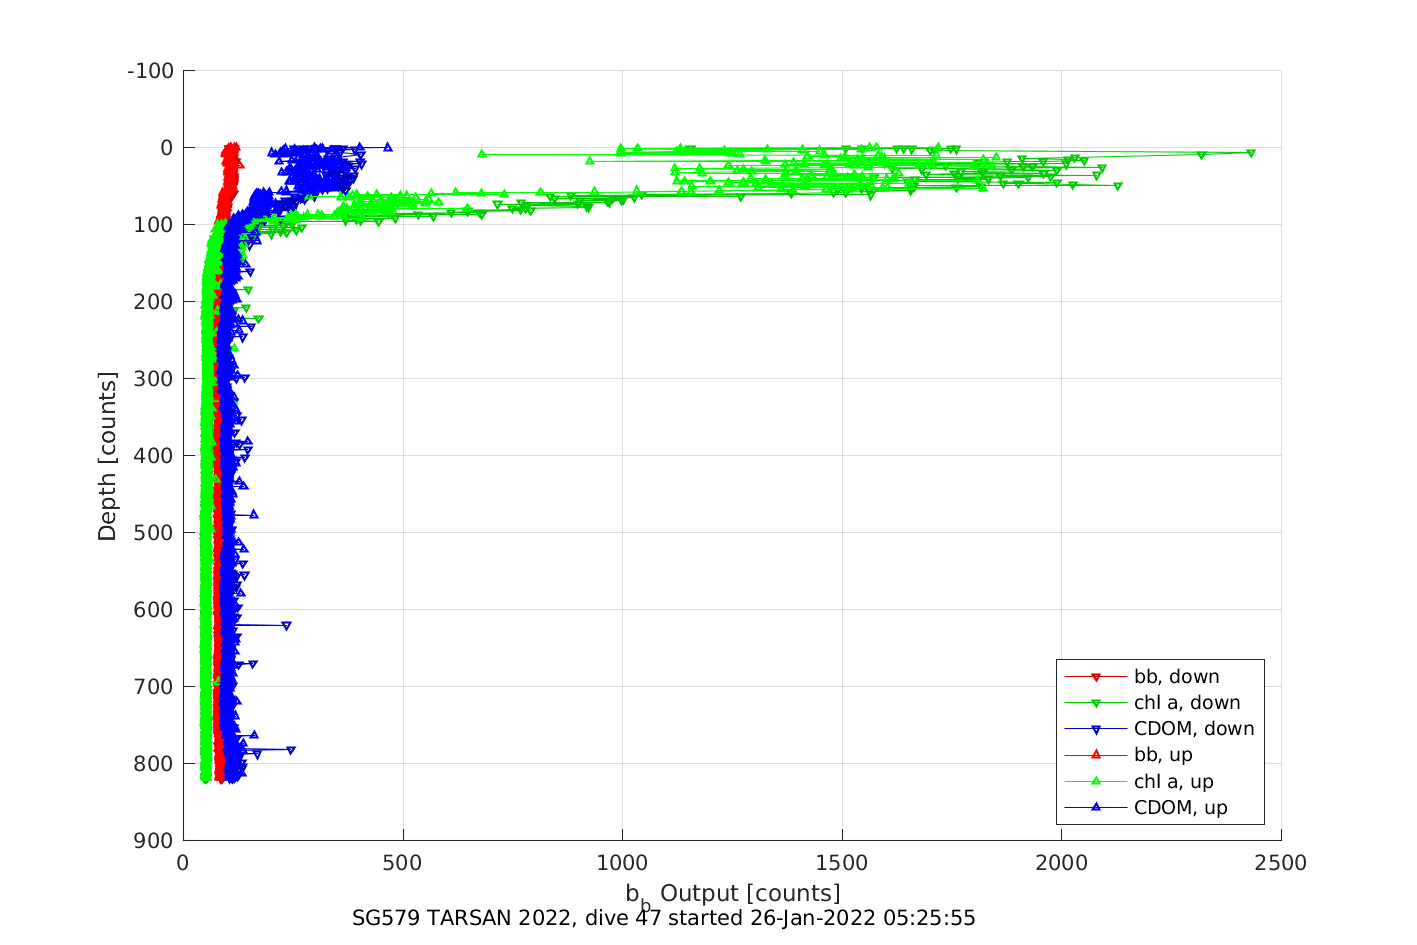Click the y-axis tick label 200

click(x=154, y=302)
